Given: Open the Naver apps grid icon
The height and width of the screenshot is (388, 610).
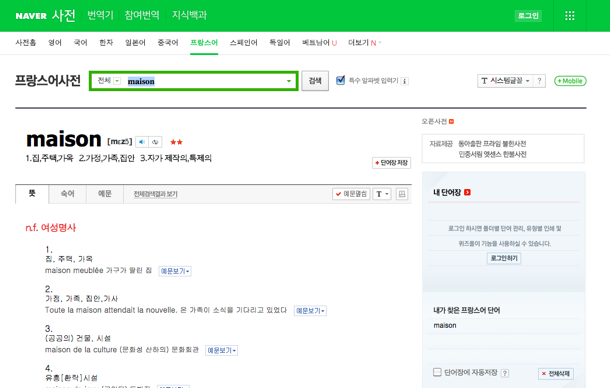Looking at the screenshot, I should click(x=570, y=16).
